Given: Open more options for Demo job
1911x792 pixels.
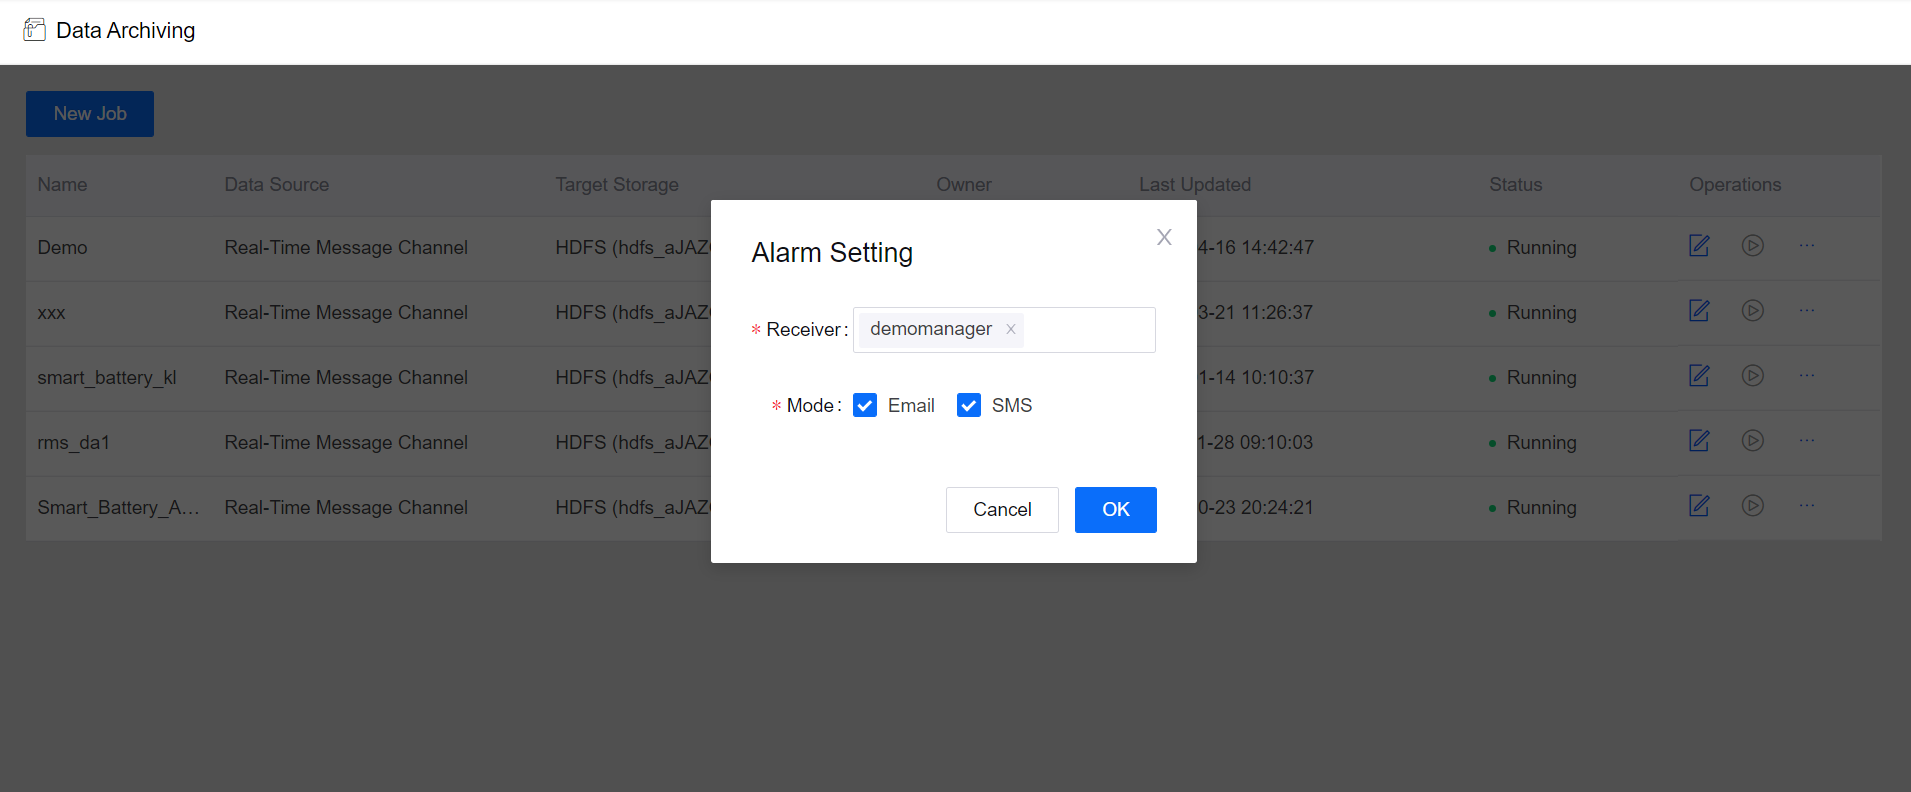Looking at the screenshot, I should coord(1807,245).
